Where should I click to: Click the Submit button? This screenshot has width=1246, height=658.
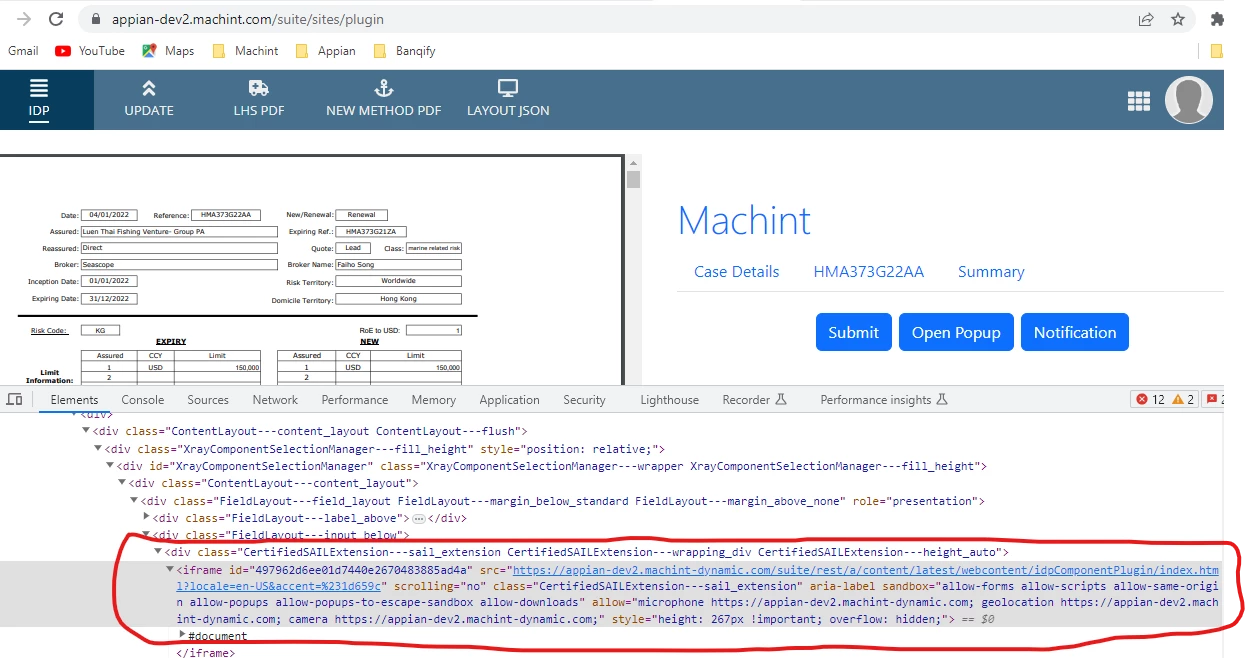coord(853,332)
